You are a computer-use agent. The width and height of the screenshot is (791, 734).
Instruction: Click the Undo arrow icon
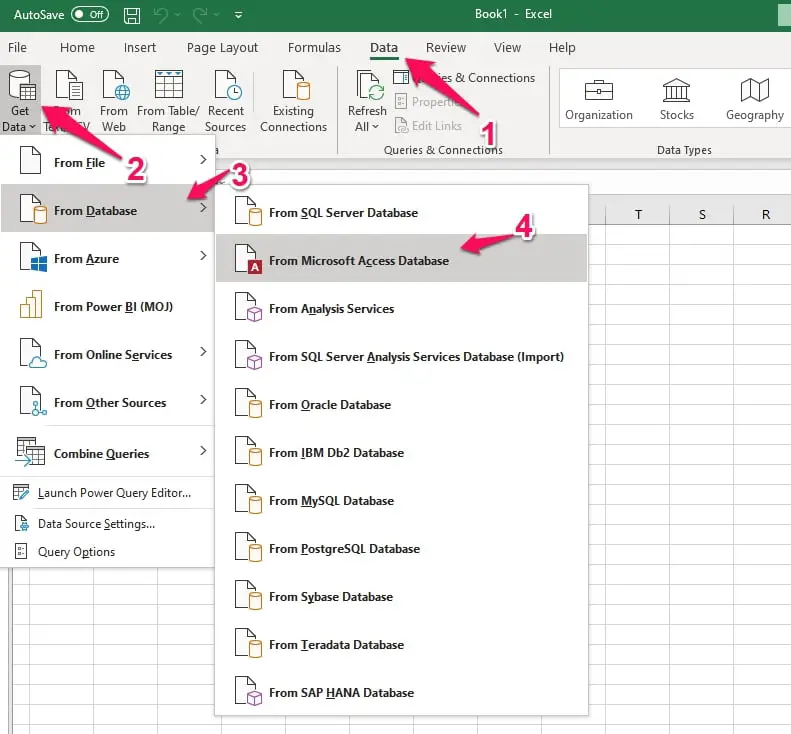[x=161, y=15]
